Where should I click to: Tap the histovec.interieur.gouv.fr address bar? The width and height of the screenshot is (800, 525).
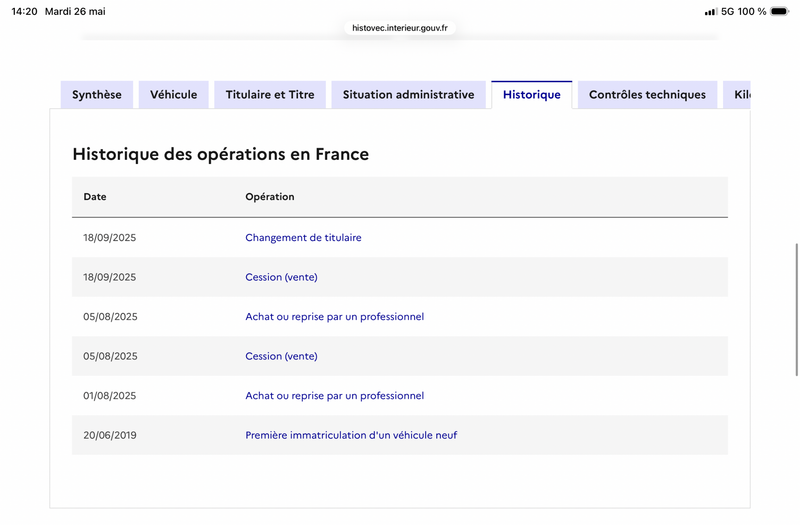400,28
